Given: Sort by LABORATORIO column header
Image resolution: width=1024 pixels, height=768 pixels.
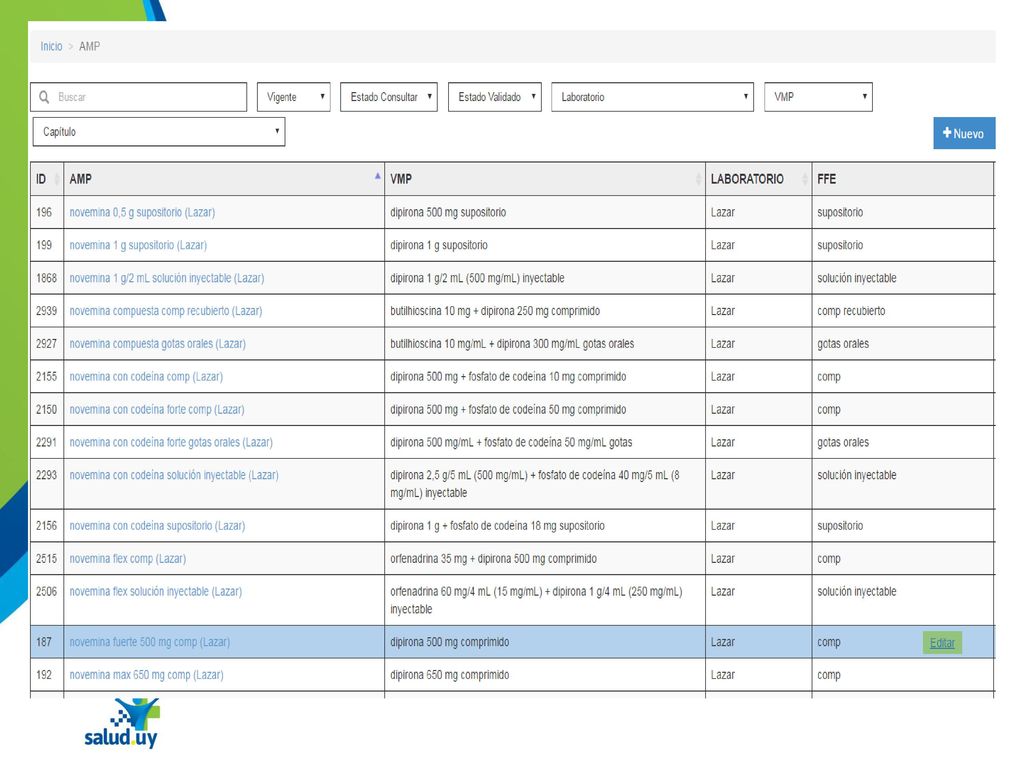Looking at the screenshot, I should [758, 179].
